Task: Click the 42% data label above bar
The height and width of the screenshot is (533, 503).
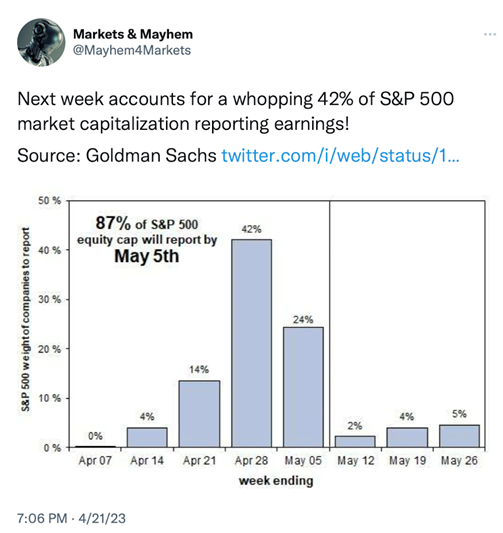Action: pos(252,229)
